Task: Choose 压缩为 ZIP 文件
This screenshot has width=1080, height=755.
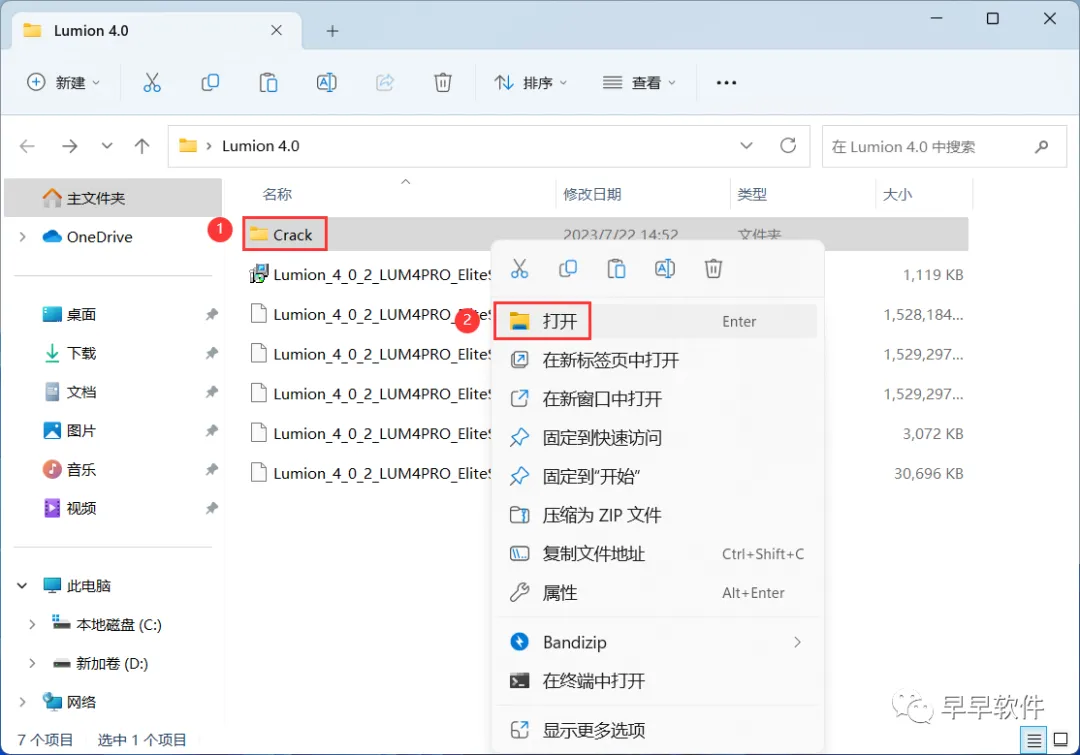Action: click(657, 515)
